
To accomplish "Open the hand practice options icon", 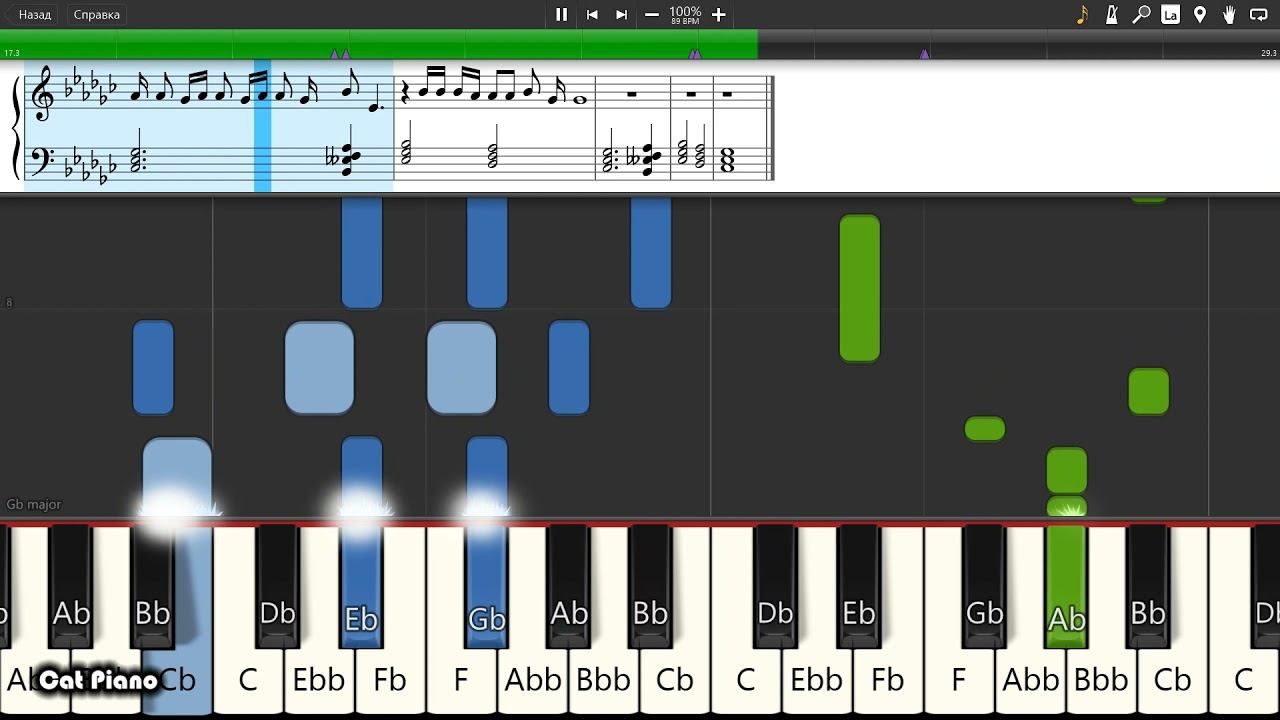I will (x=1230, y=14).
